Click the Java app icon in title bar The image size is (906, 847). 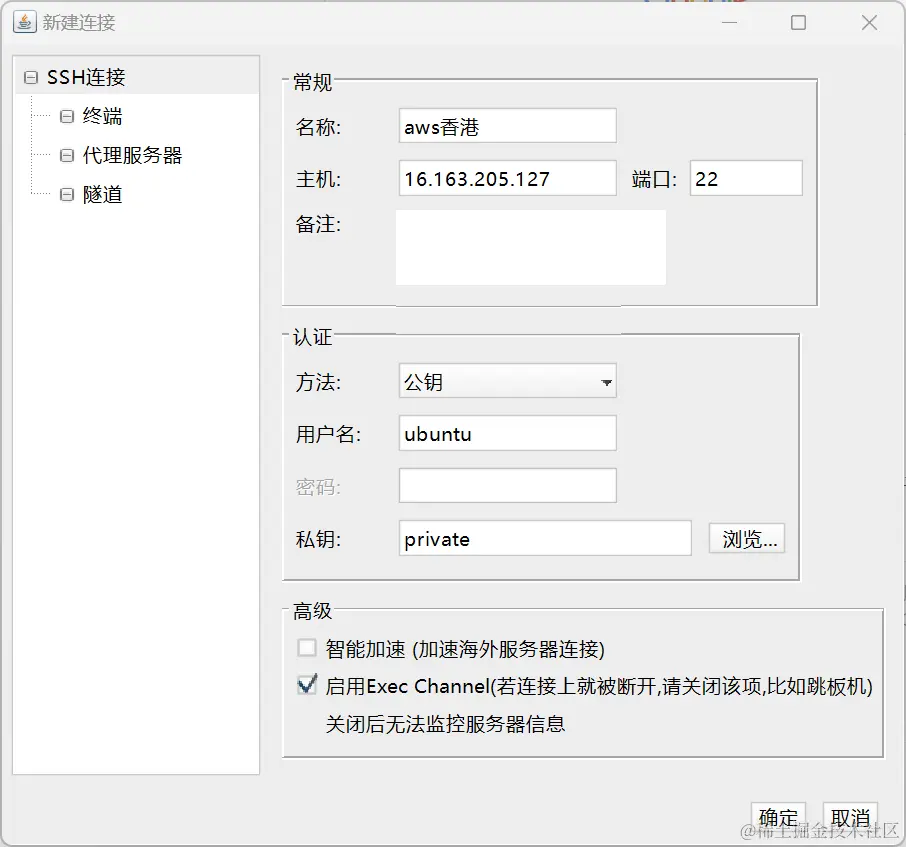pyautogui.click(x=24, y=23)
